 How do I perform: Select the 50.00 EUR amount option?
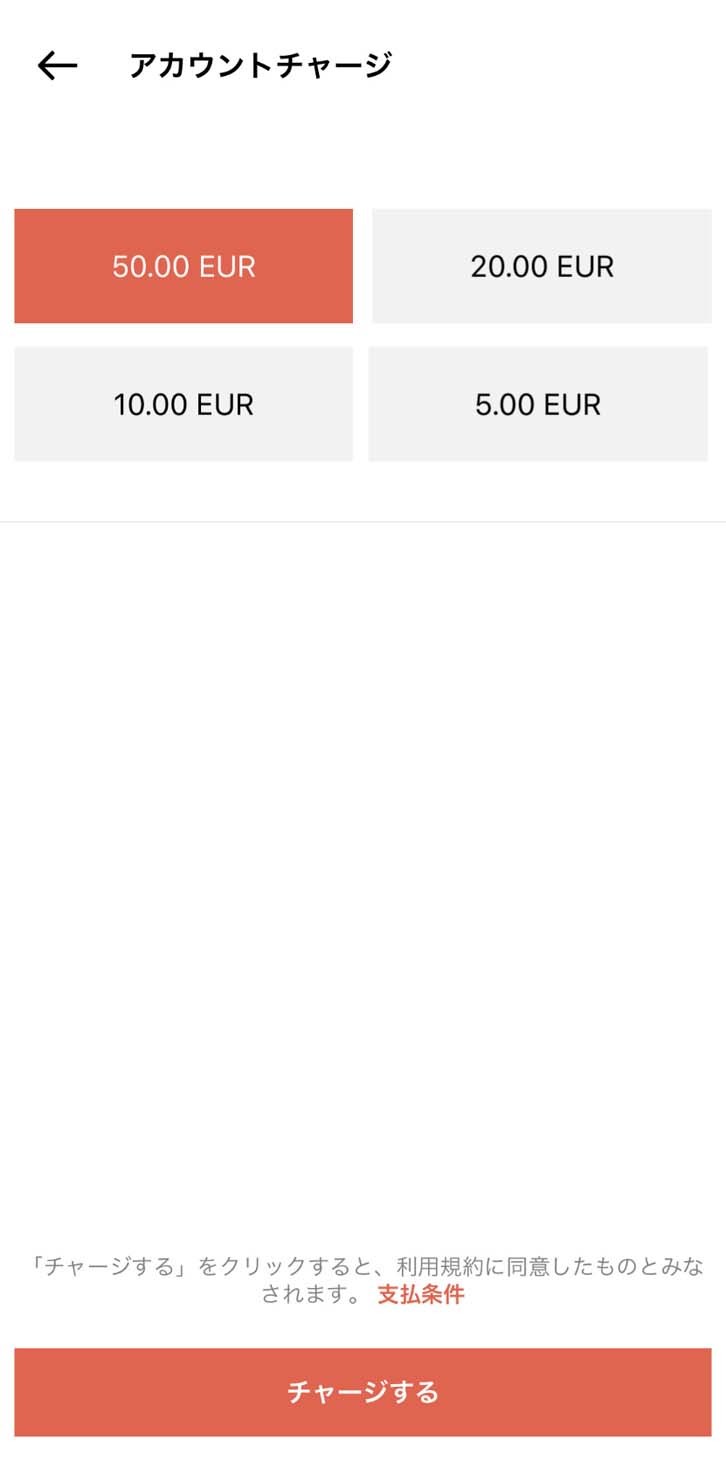pyautogui.click(x=183, y=266)
